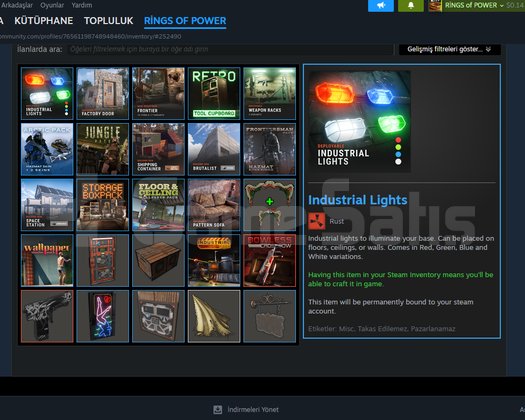The width and height of the screenshot is (525, 420).
Task: Select the Storage Box Pack item
Action: click(x=102, y=205)
